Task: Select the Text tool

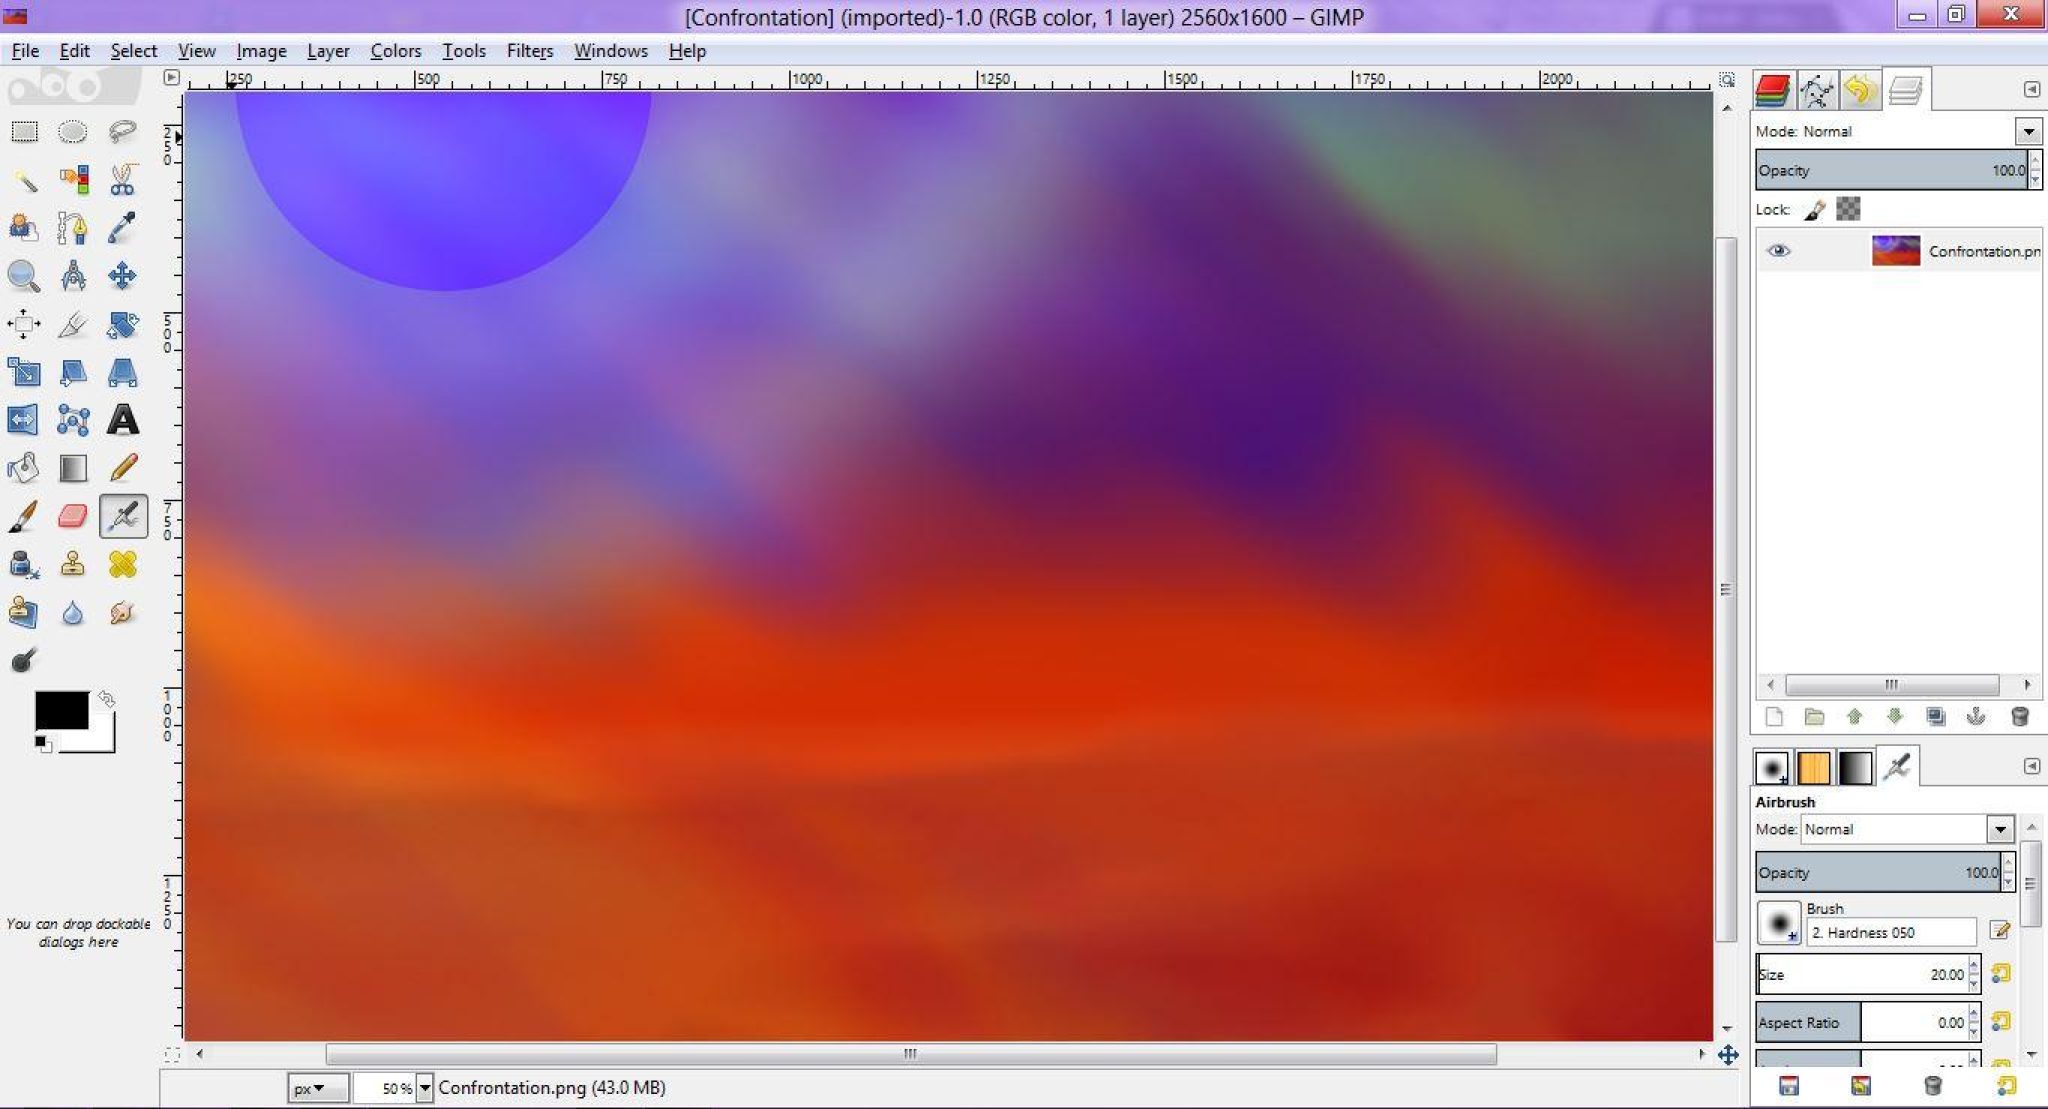Action: (x=123, y=420)
